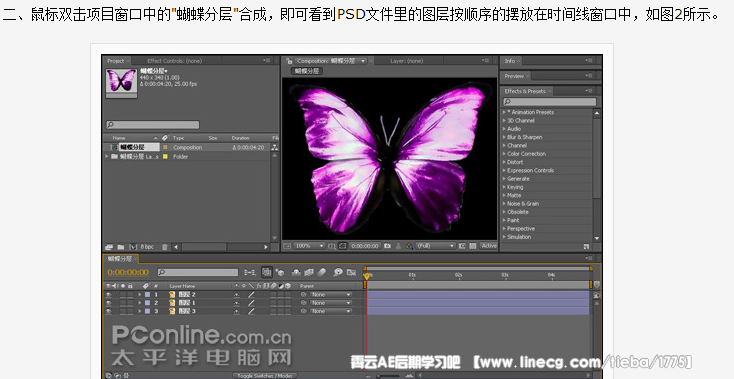
Task: Click the Toggle Switches / Modes button
Action: click(265, 375)
